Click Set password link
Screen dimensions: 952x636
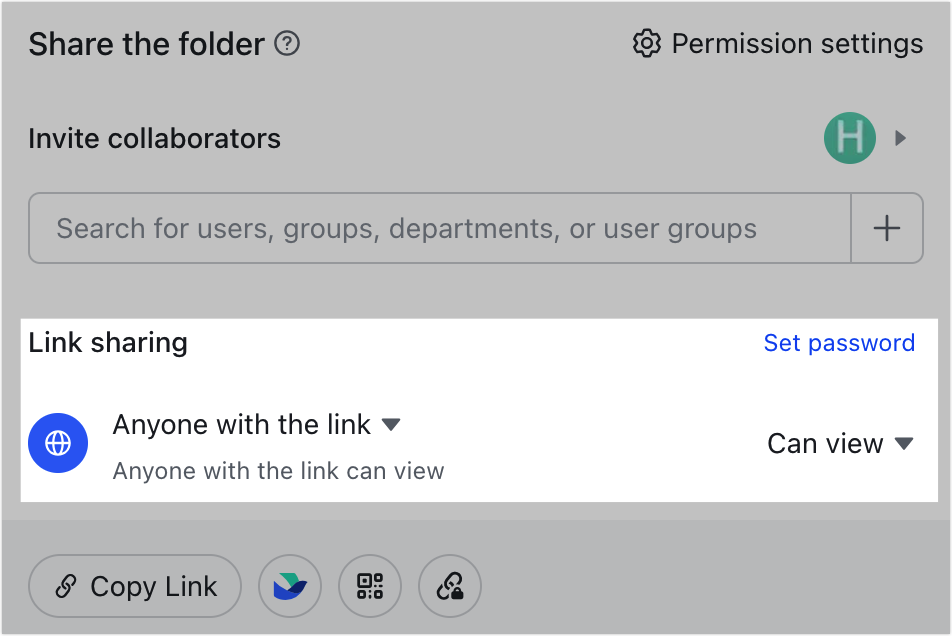[x=839, y=343]
